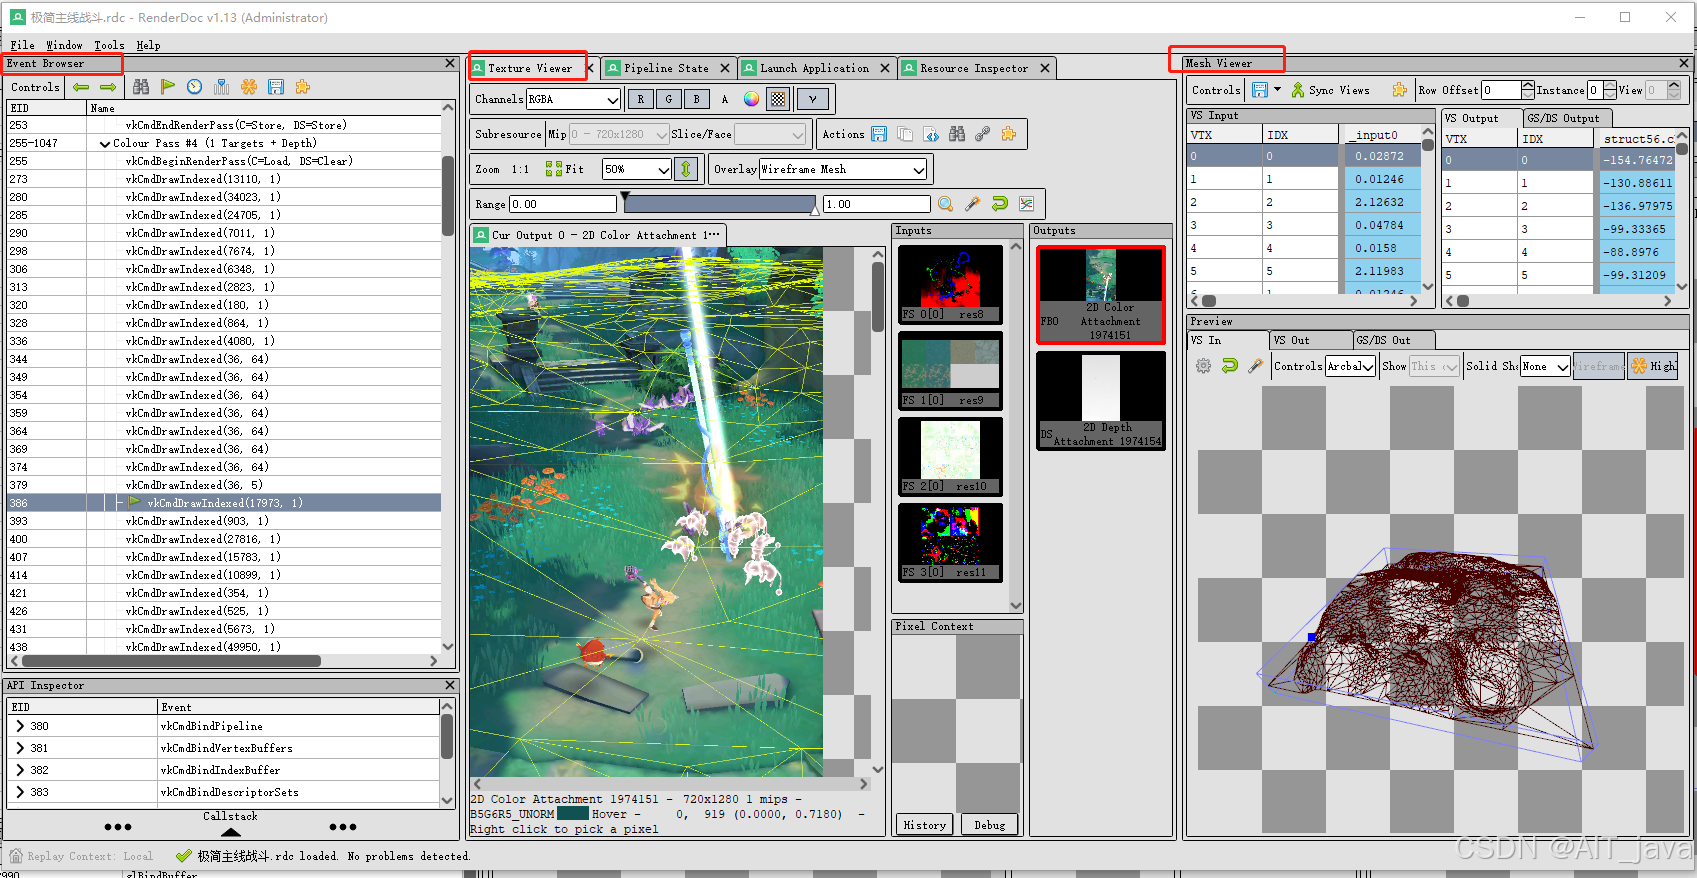Open File menu
Screen dimensions: 1697x878
click(22, 45)
